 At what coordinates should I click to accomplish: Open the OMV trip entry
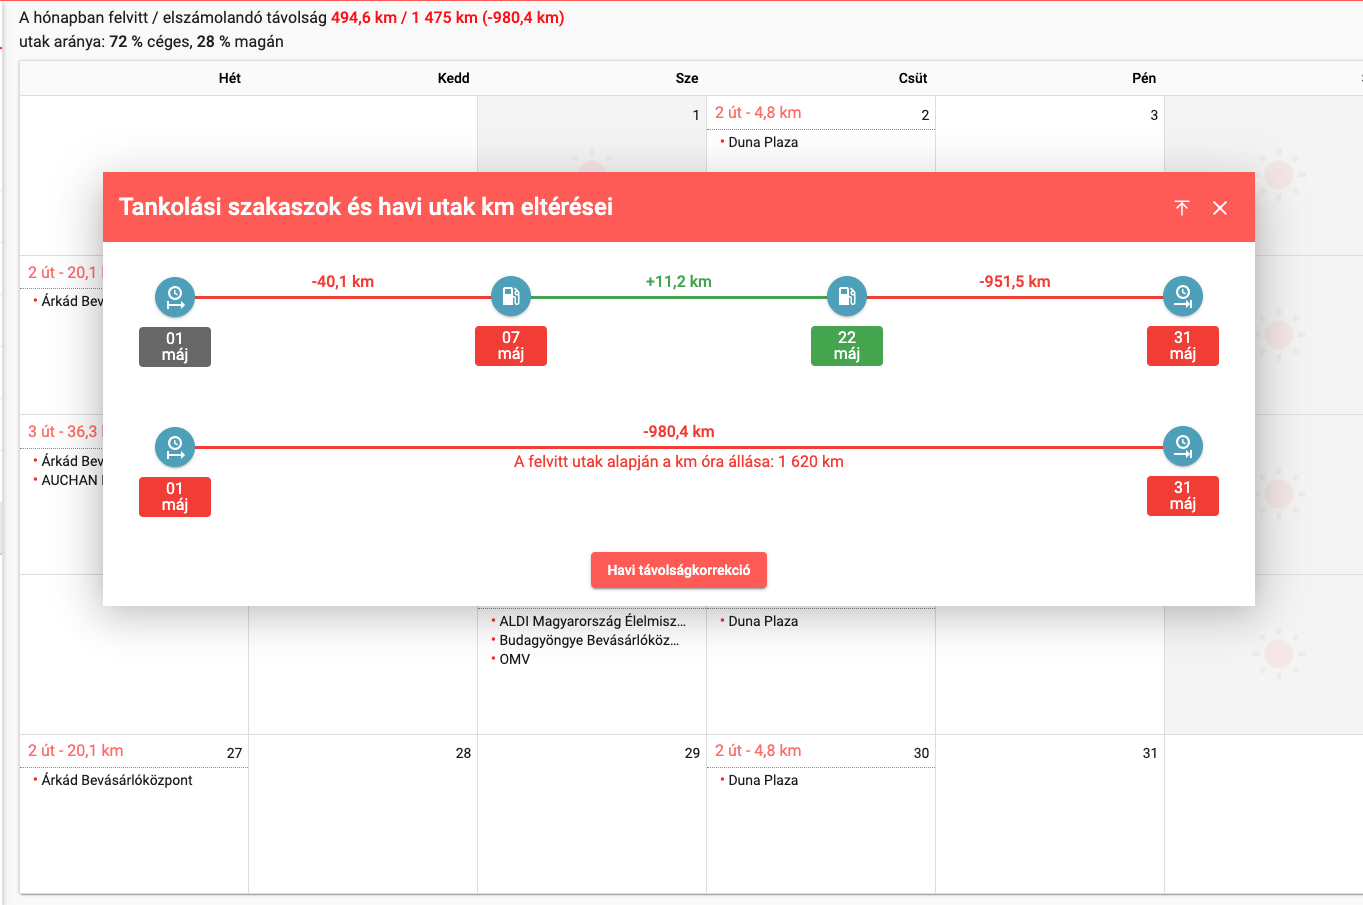tap(514, 659)
